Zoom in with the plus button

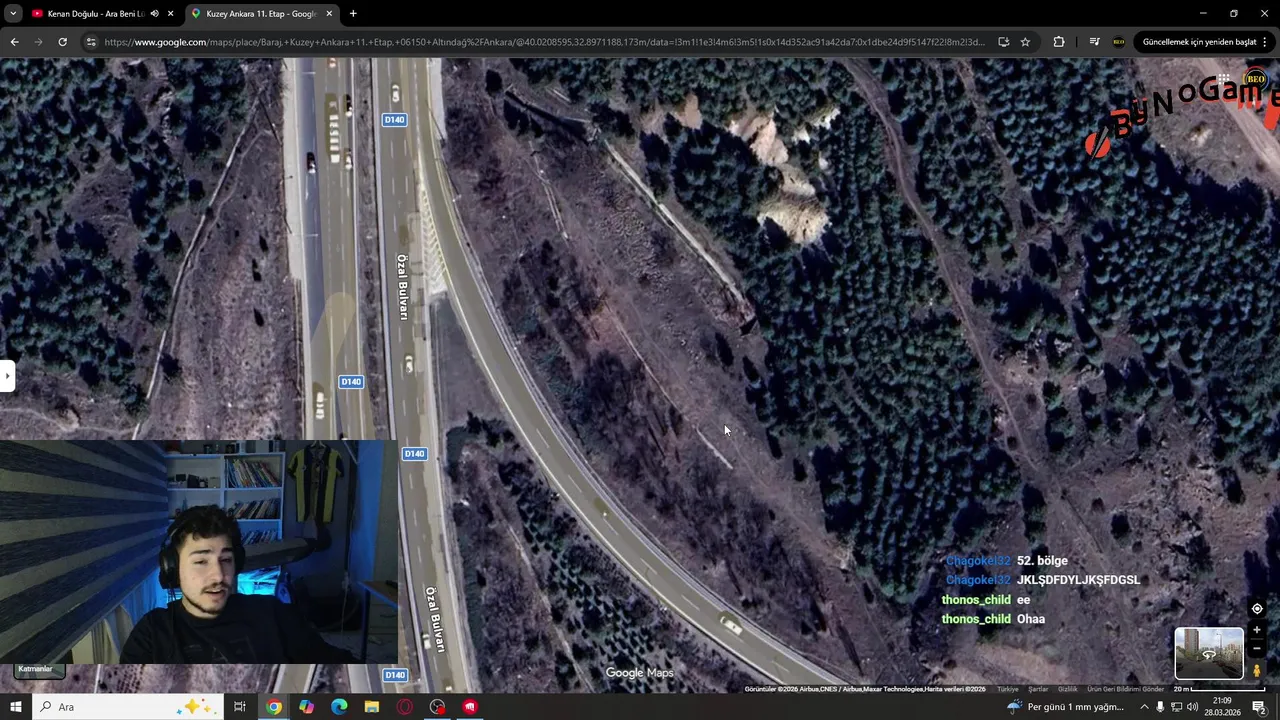click(1257, 630)
